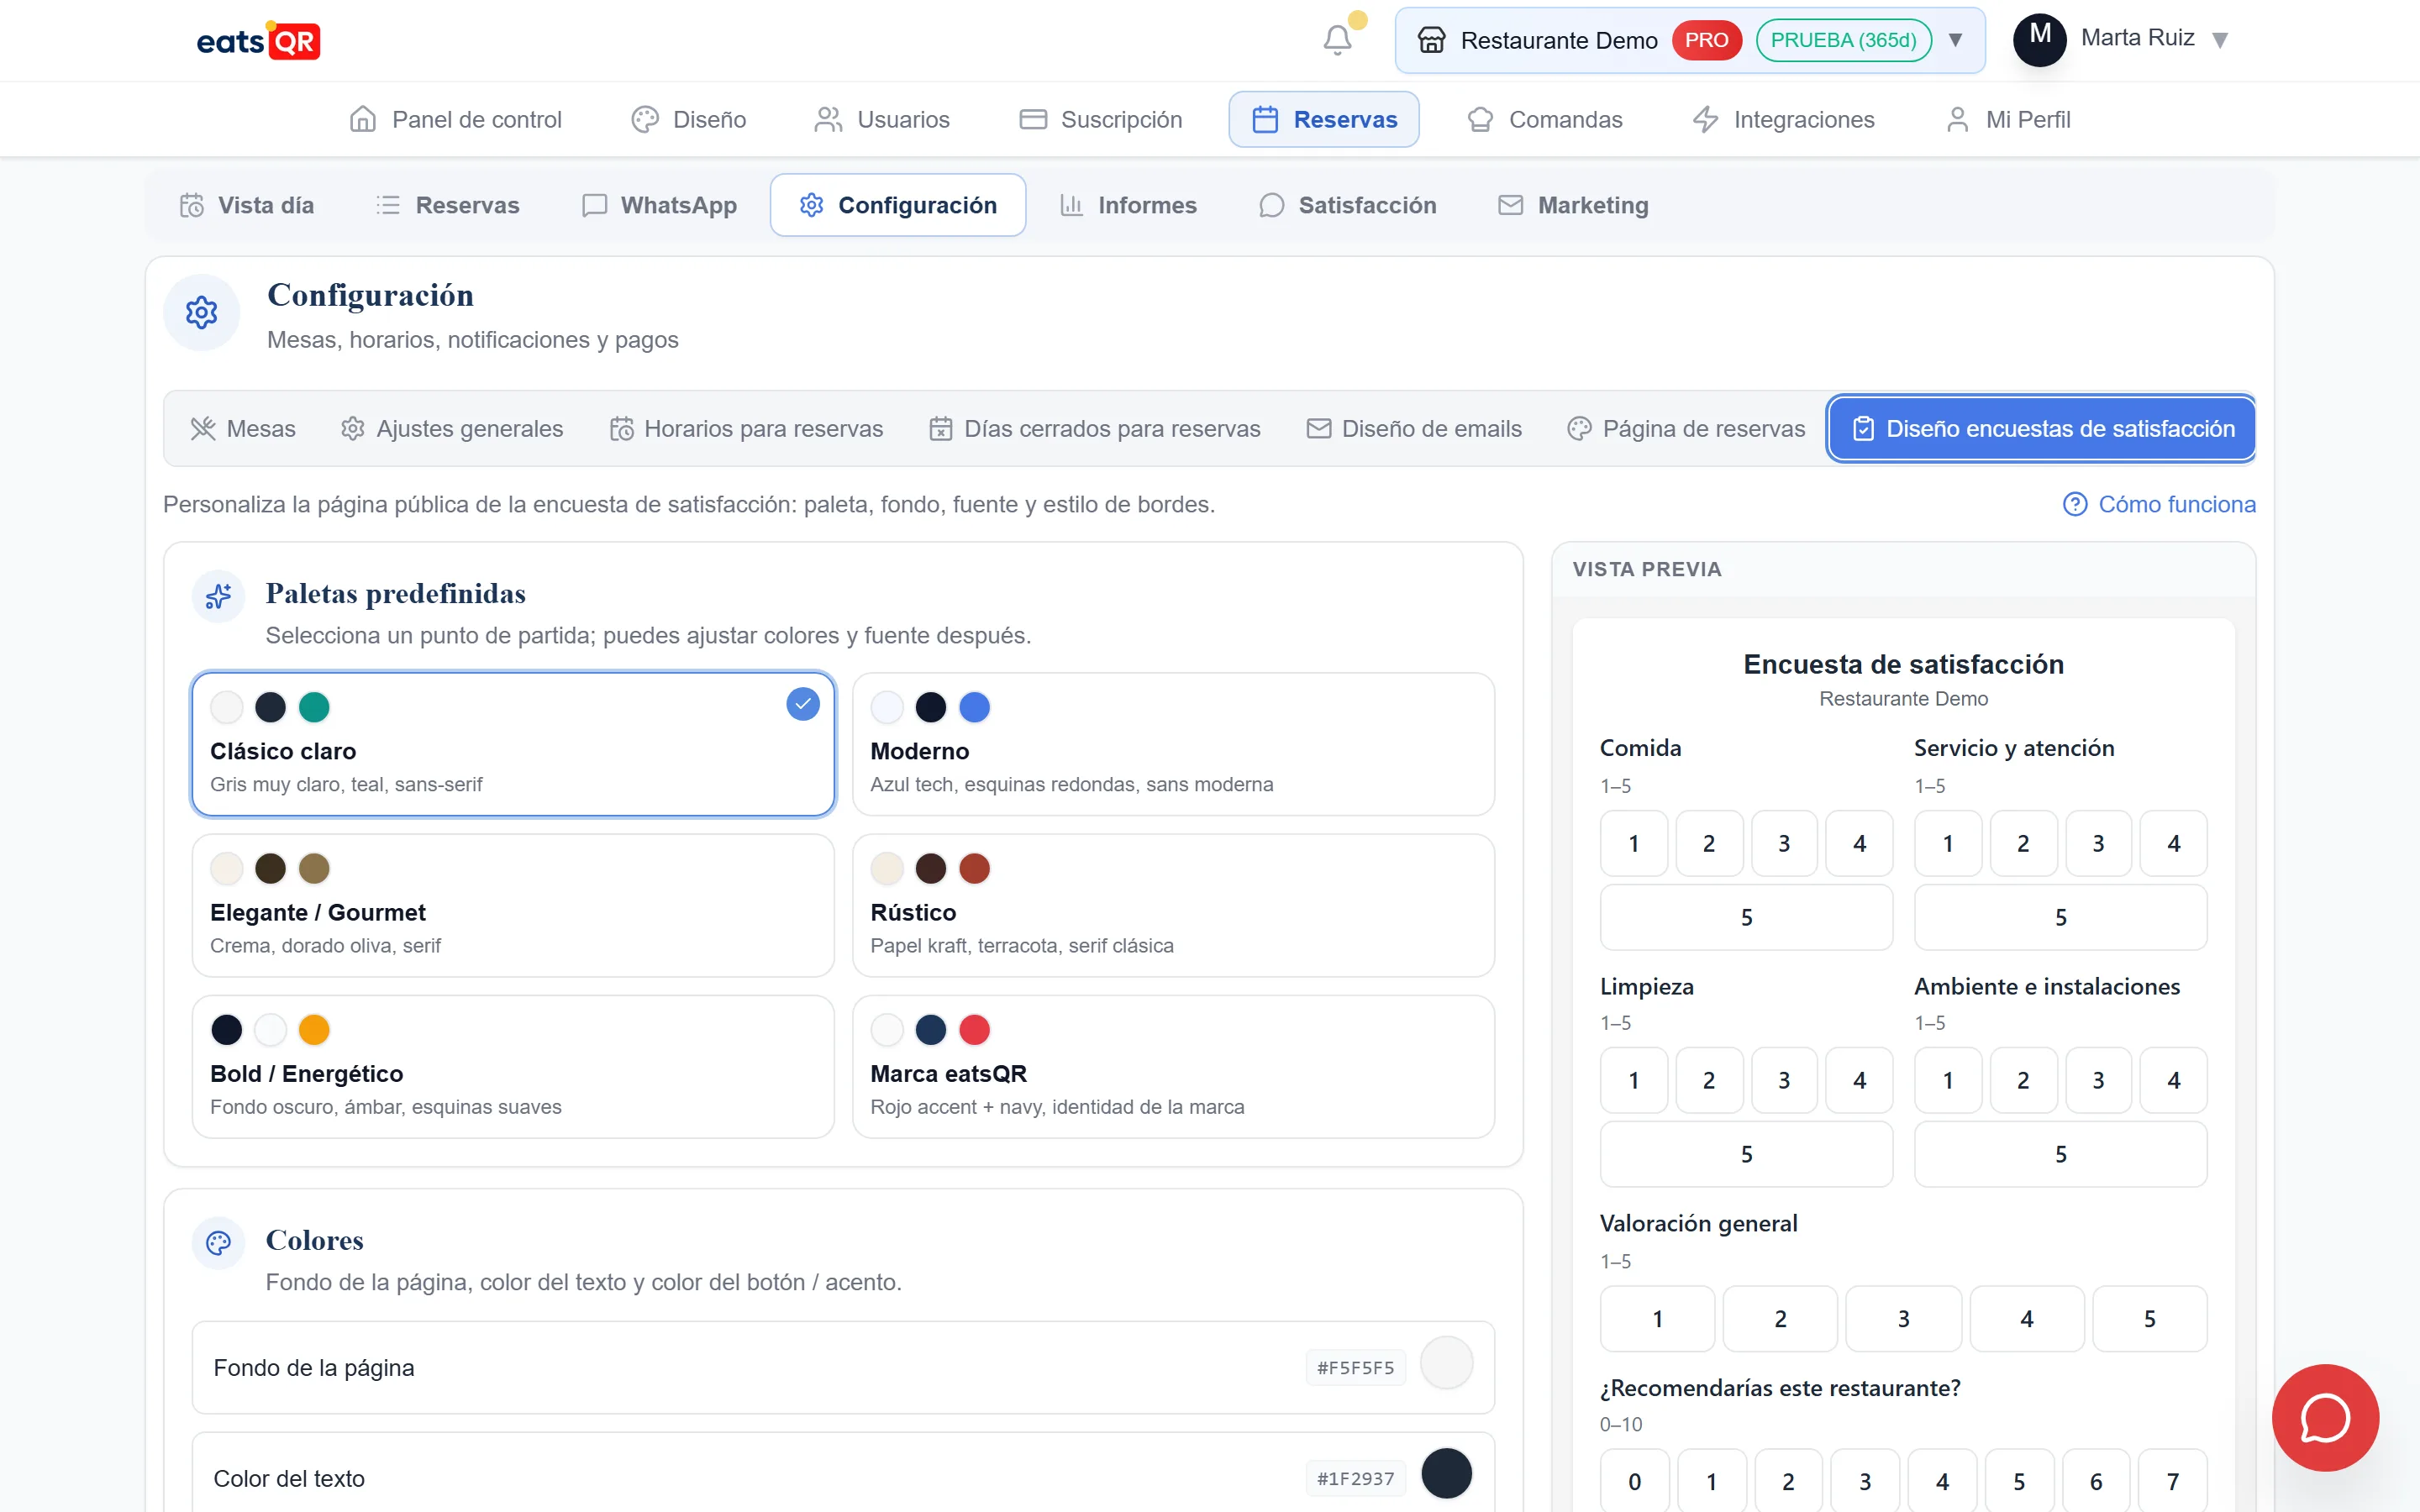This screenshot has height=1512, width=2420.
Task: Open the Fondo de la página color swatch
Action: 1446,1363
